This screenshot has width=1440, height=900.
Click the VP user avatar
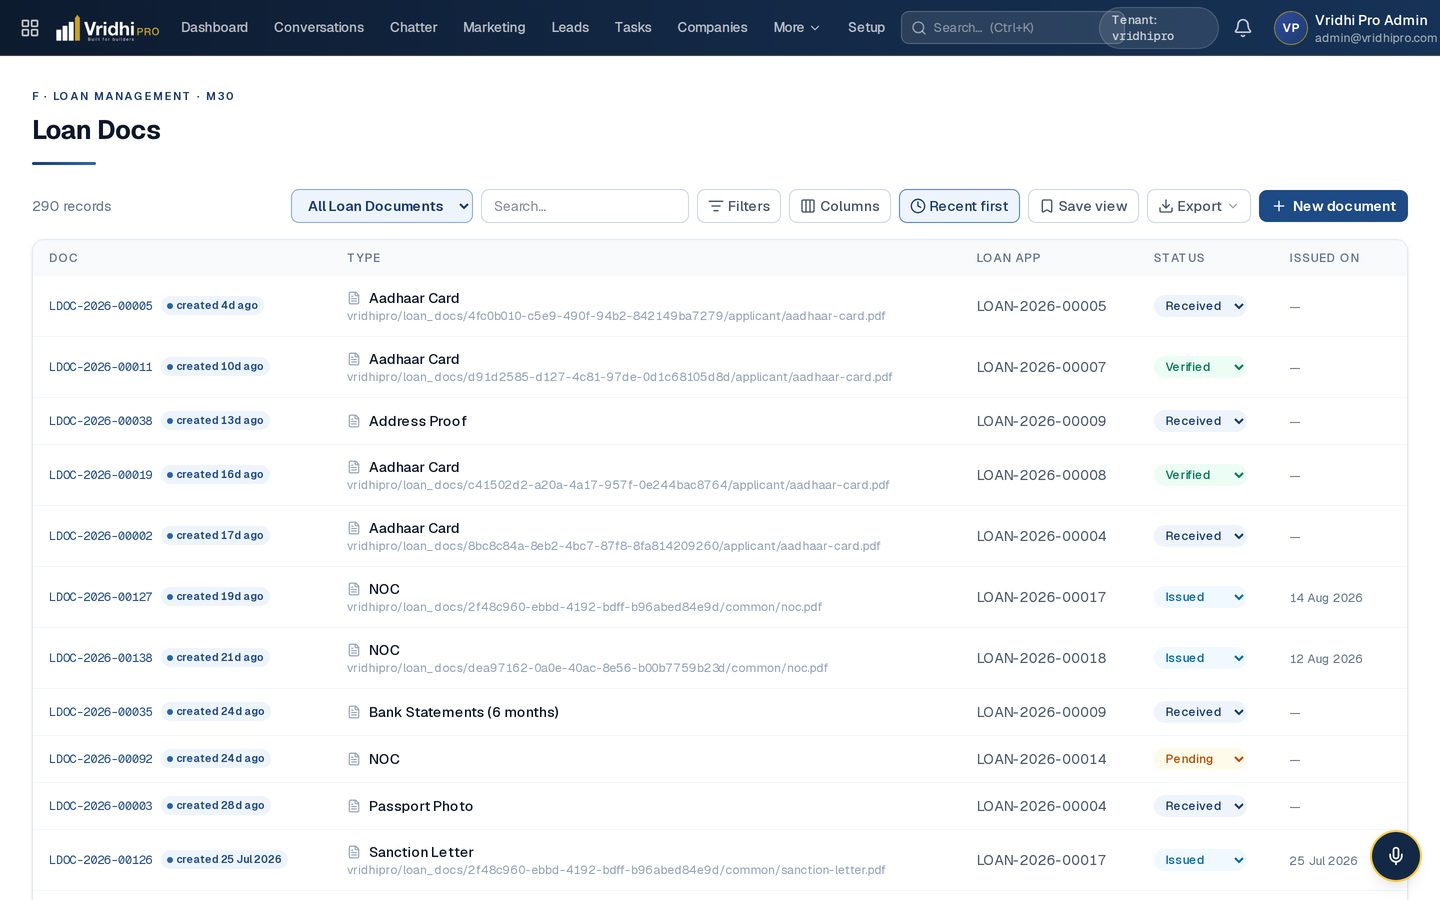[1291, 28]
